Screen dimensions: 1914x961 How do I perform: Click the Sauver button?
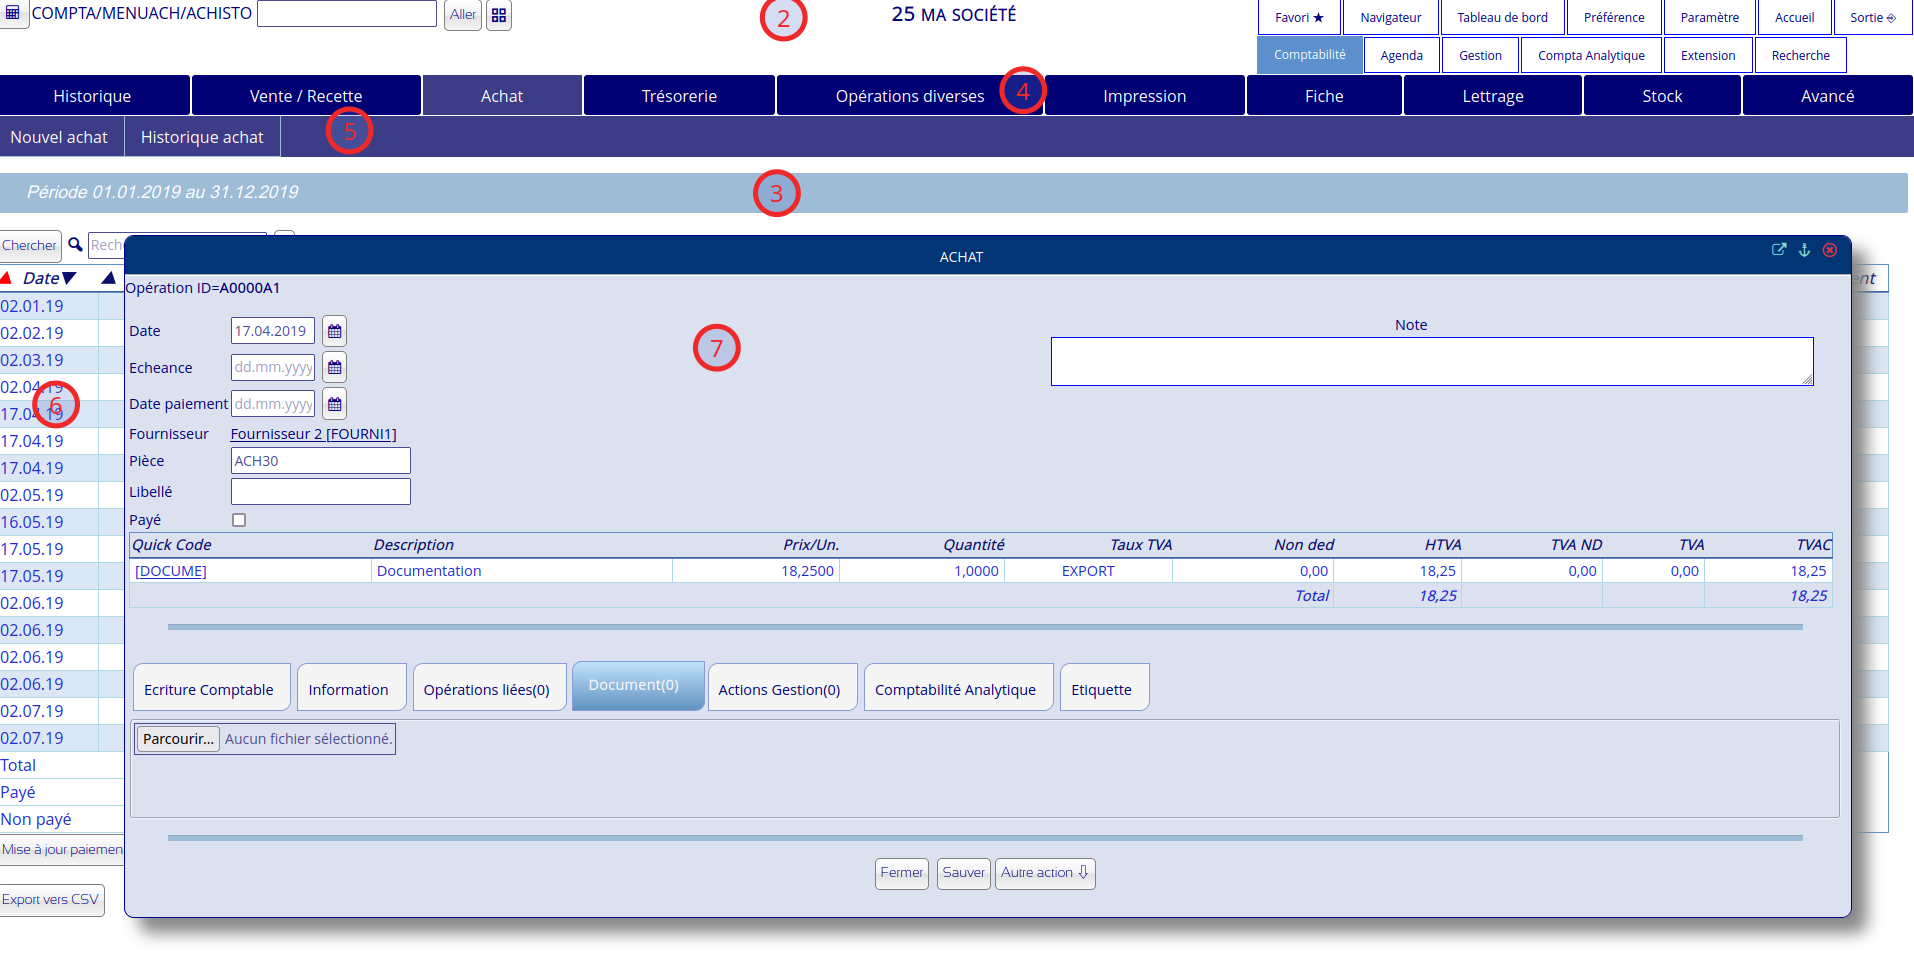[x=963, y=873]
